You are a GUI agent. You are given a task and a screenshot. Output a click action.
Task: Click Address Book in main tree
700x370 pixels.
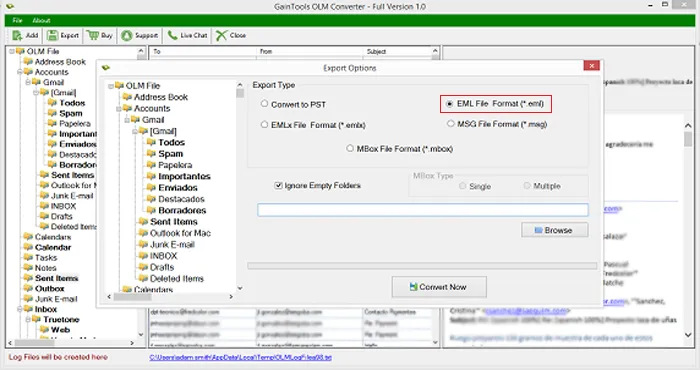click(x=60, y=62)
